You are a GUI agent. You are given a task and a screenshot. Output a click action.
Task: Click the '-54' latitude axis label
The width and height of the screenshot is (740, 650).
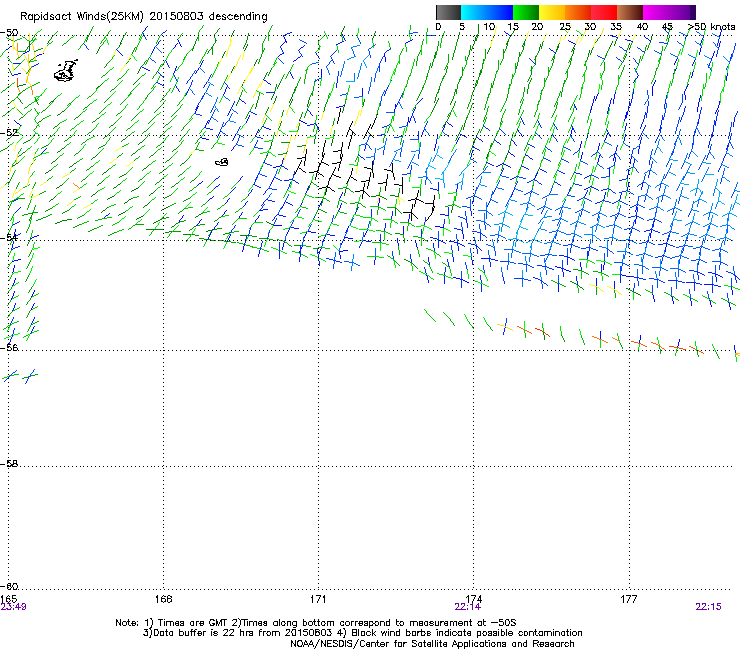(x=10, y=237)
